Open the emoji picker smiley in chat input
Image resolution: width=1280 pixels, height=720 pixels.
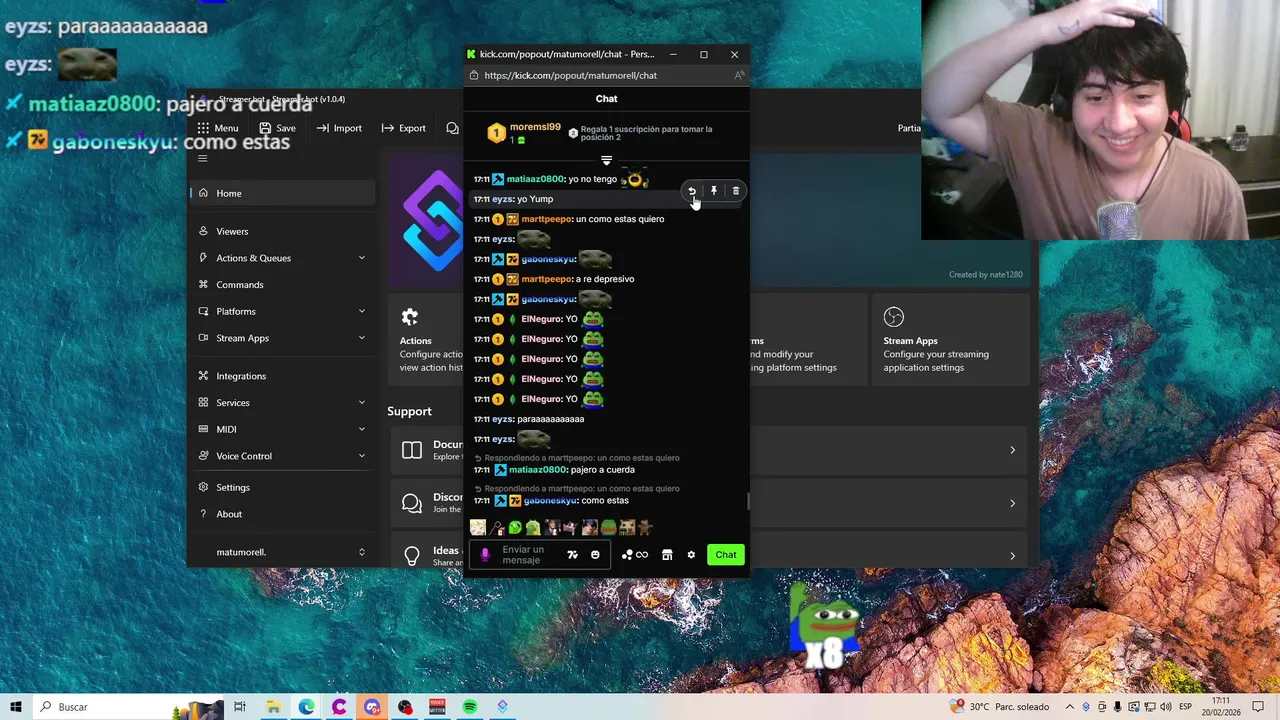coord(595,555)
